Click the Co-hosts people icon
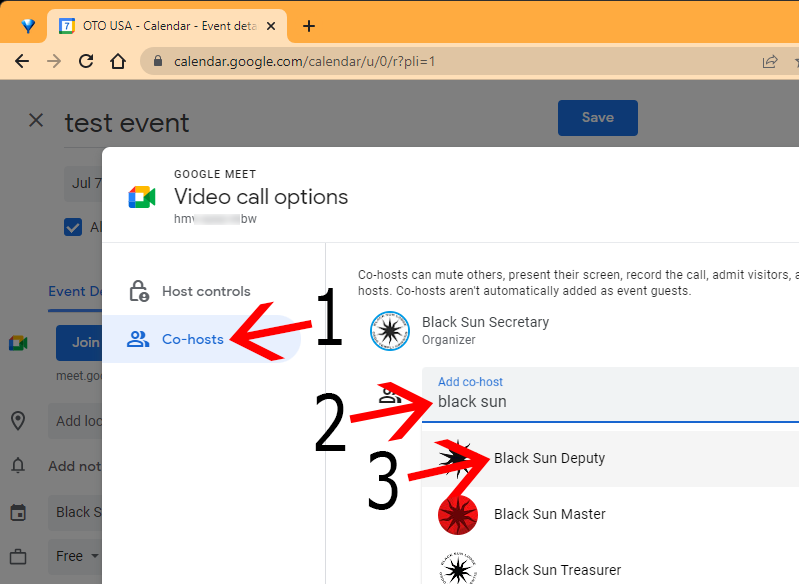The height and width of the screenshot is (584, 799). click(138, 339)
